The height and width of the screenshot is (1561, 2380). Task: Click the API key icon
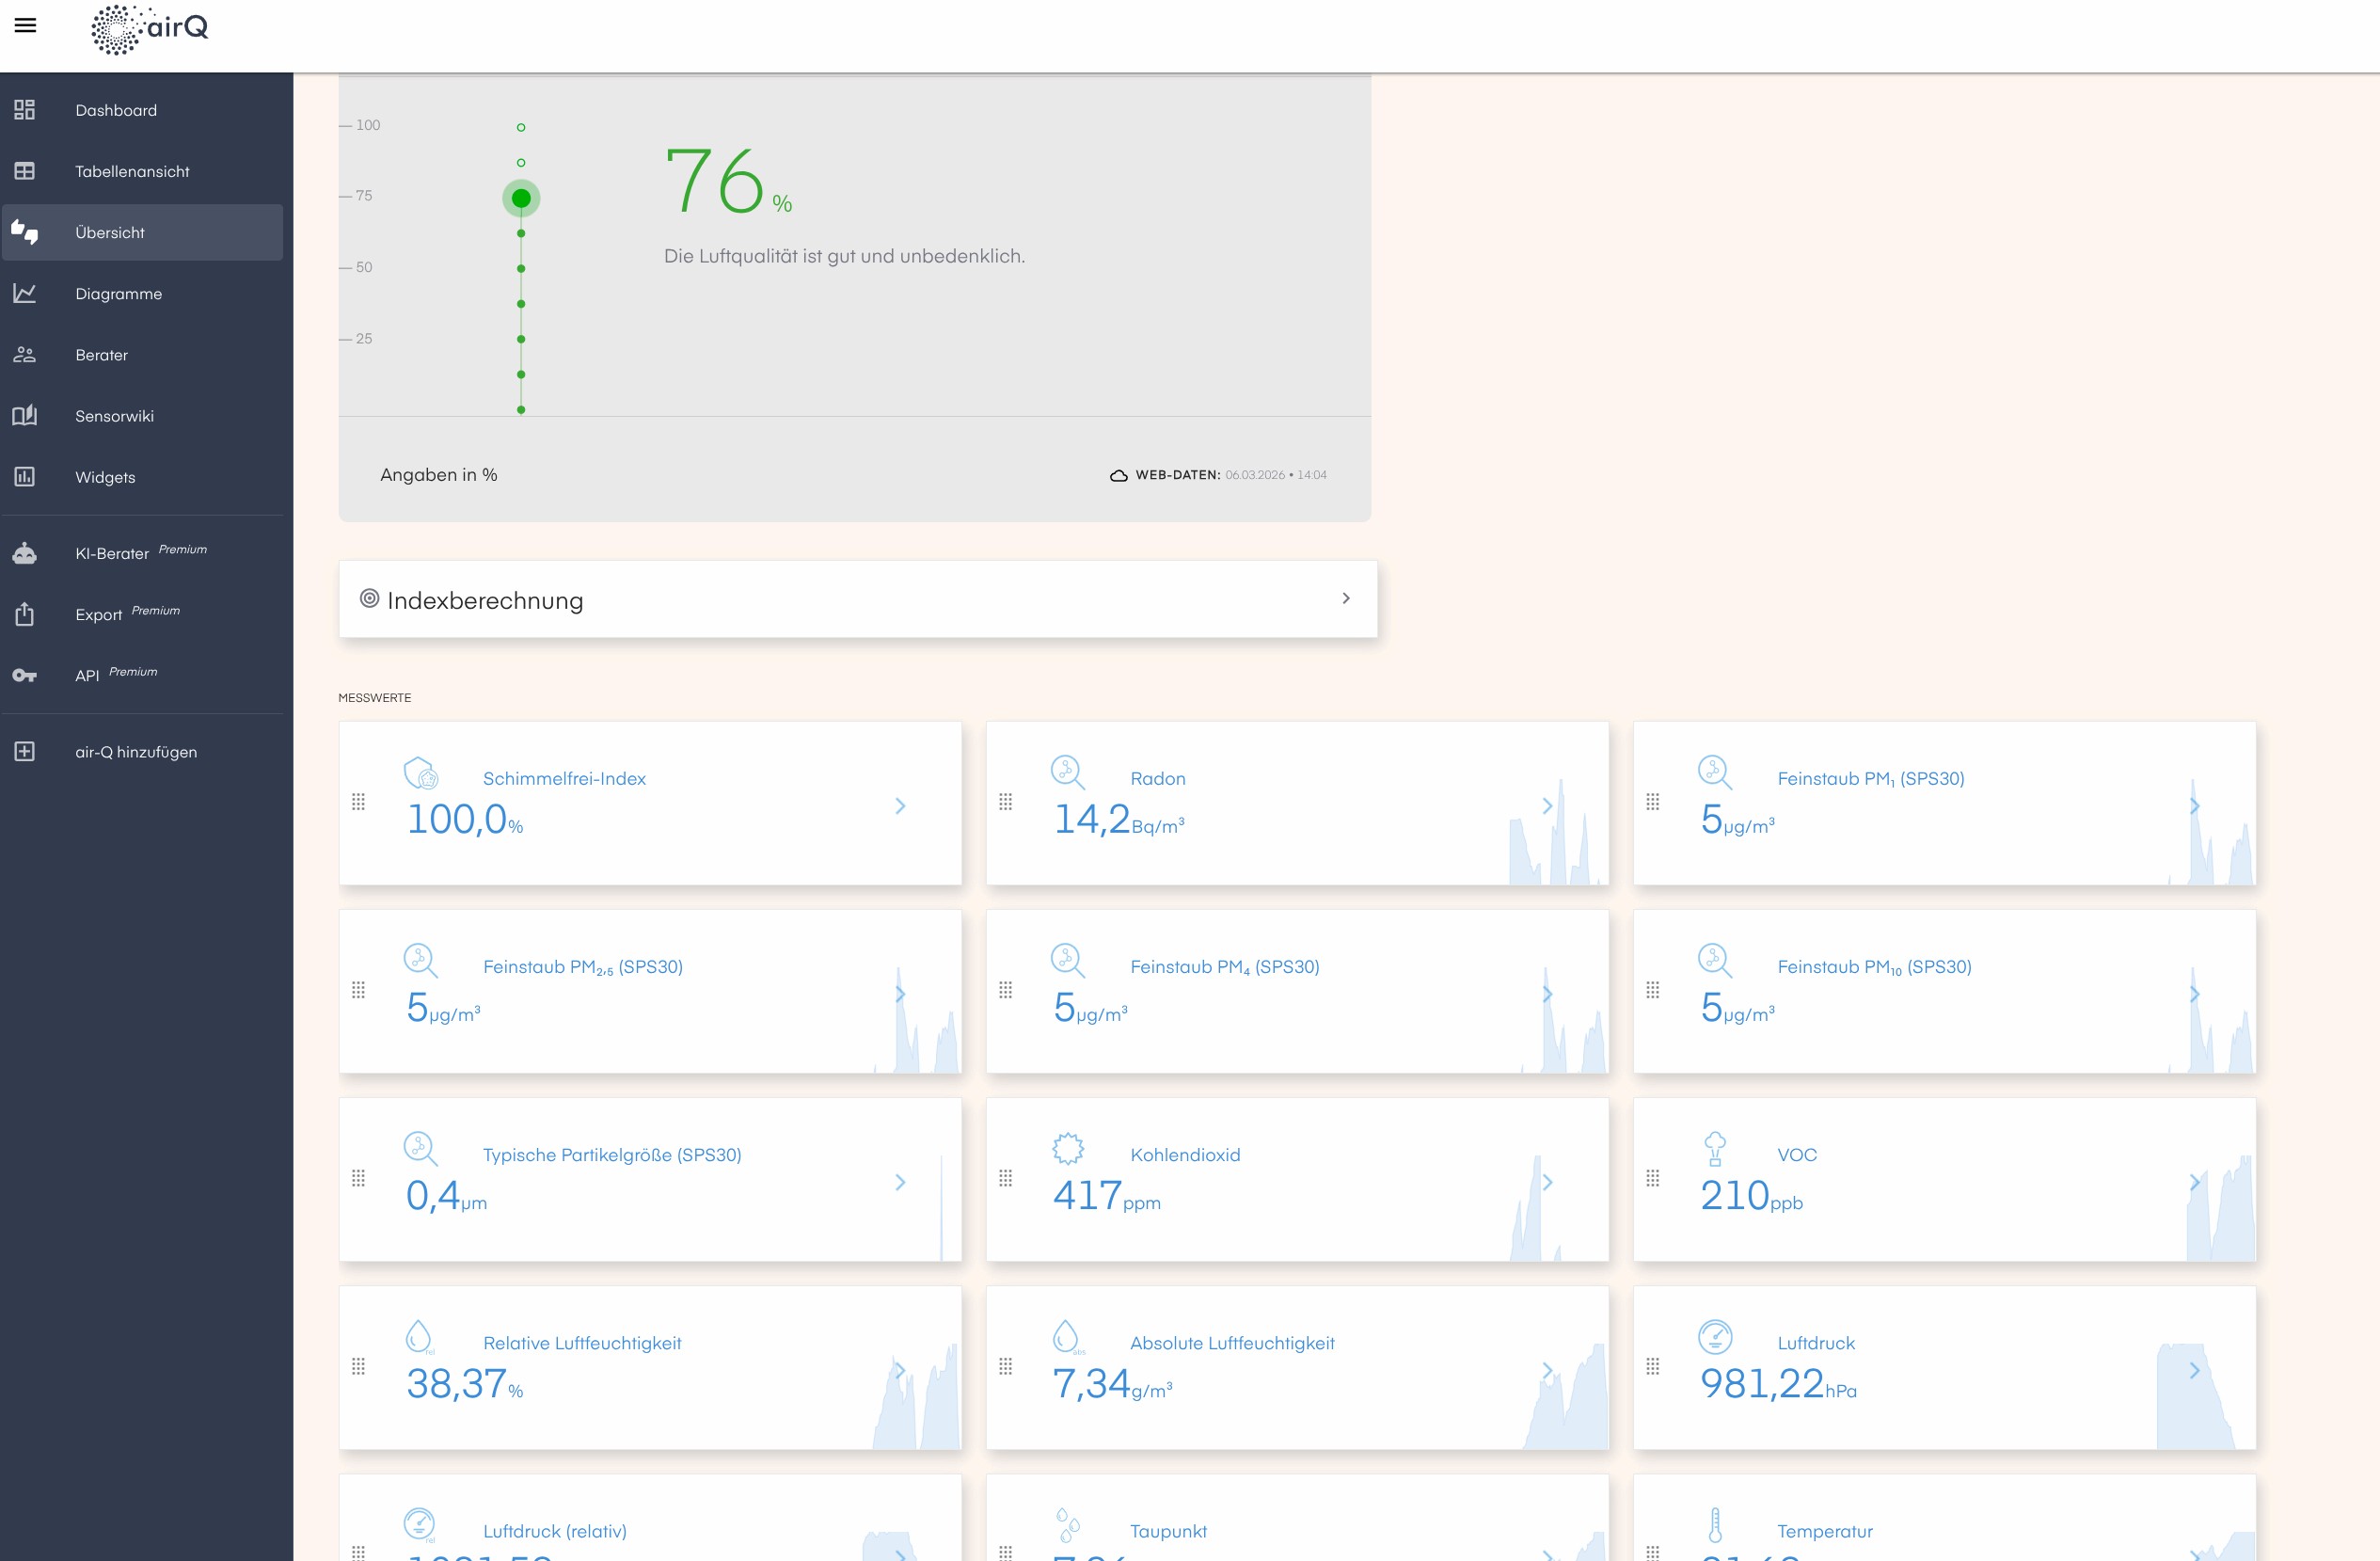tap(25, 675)
